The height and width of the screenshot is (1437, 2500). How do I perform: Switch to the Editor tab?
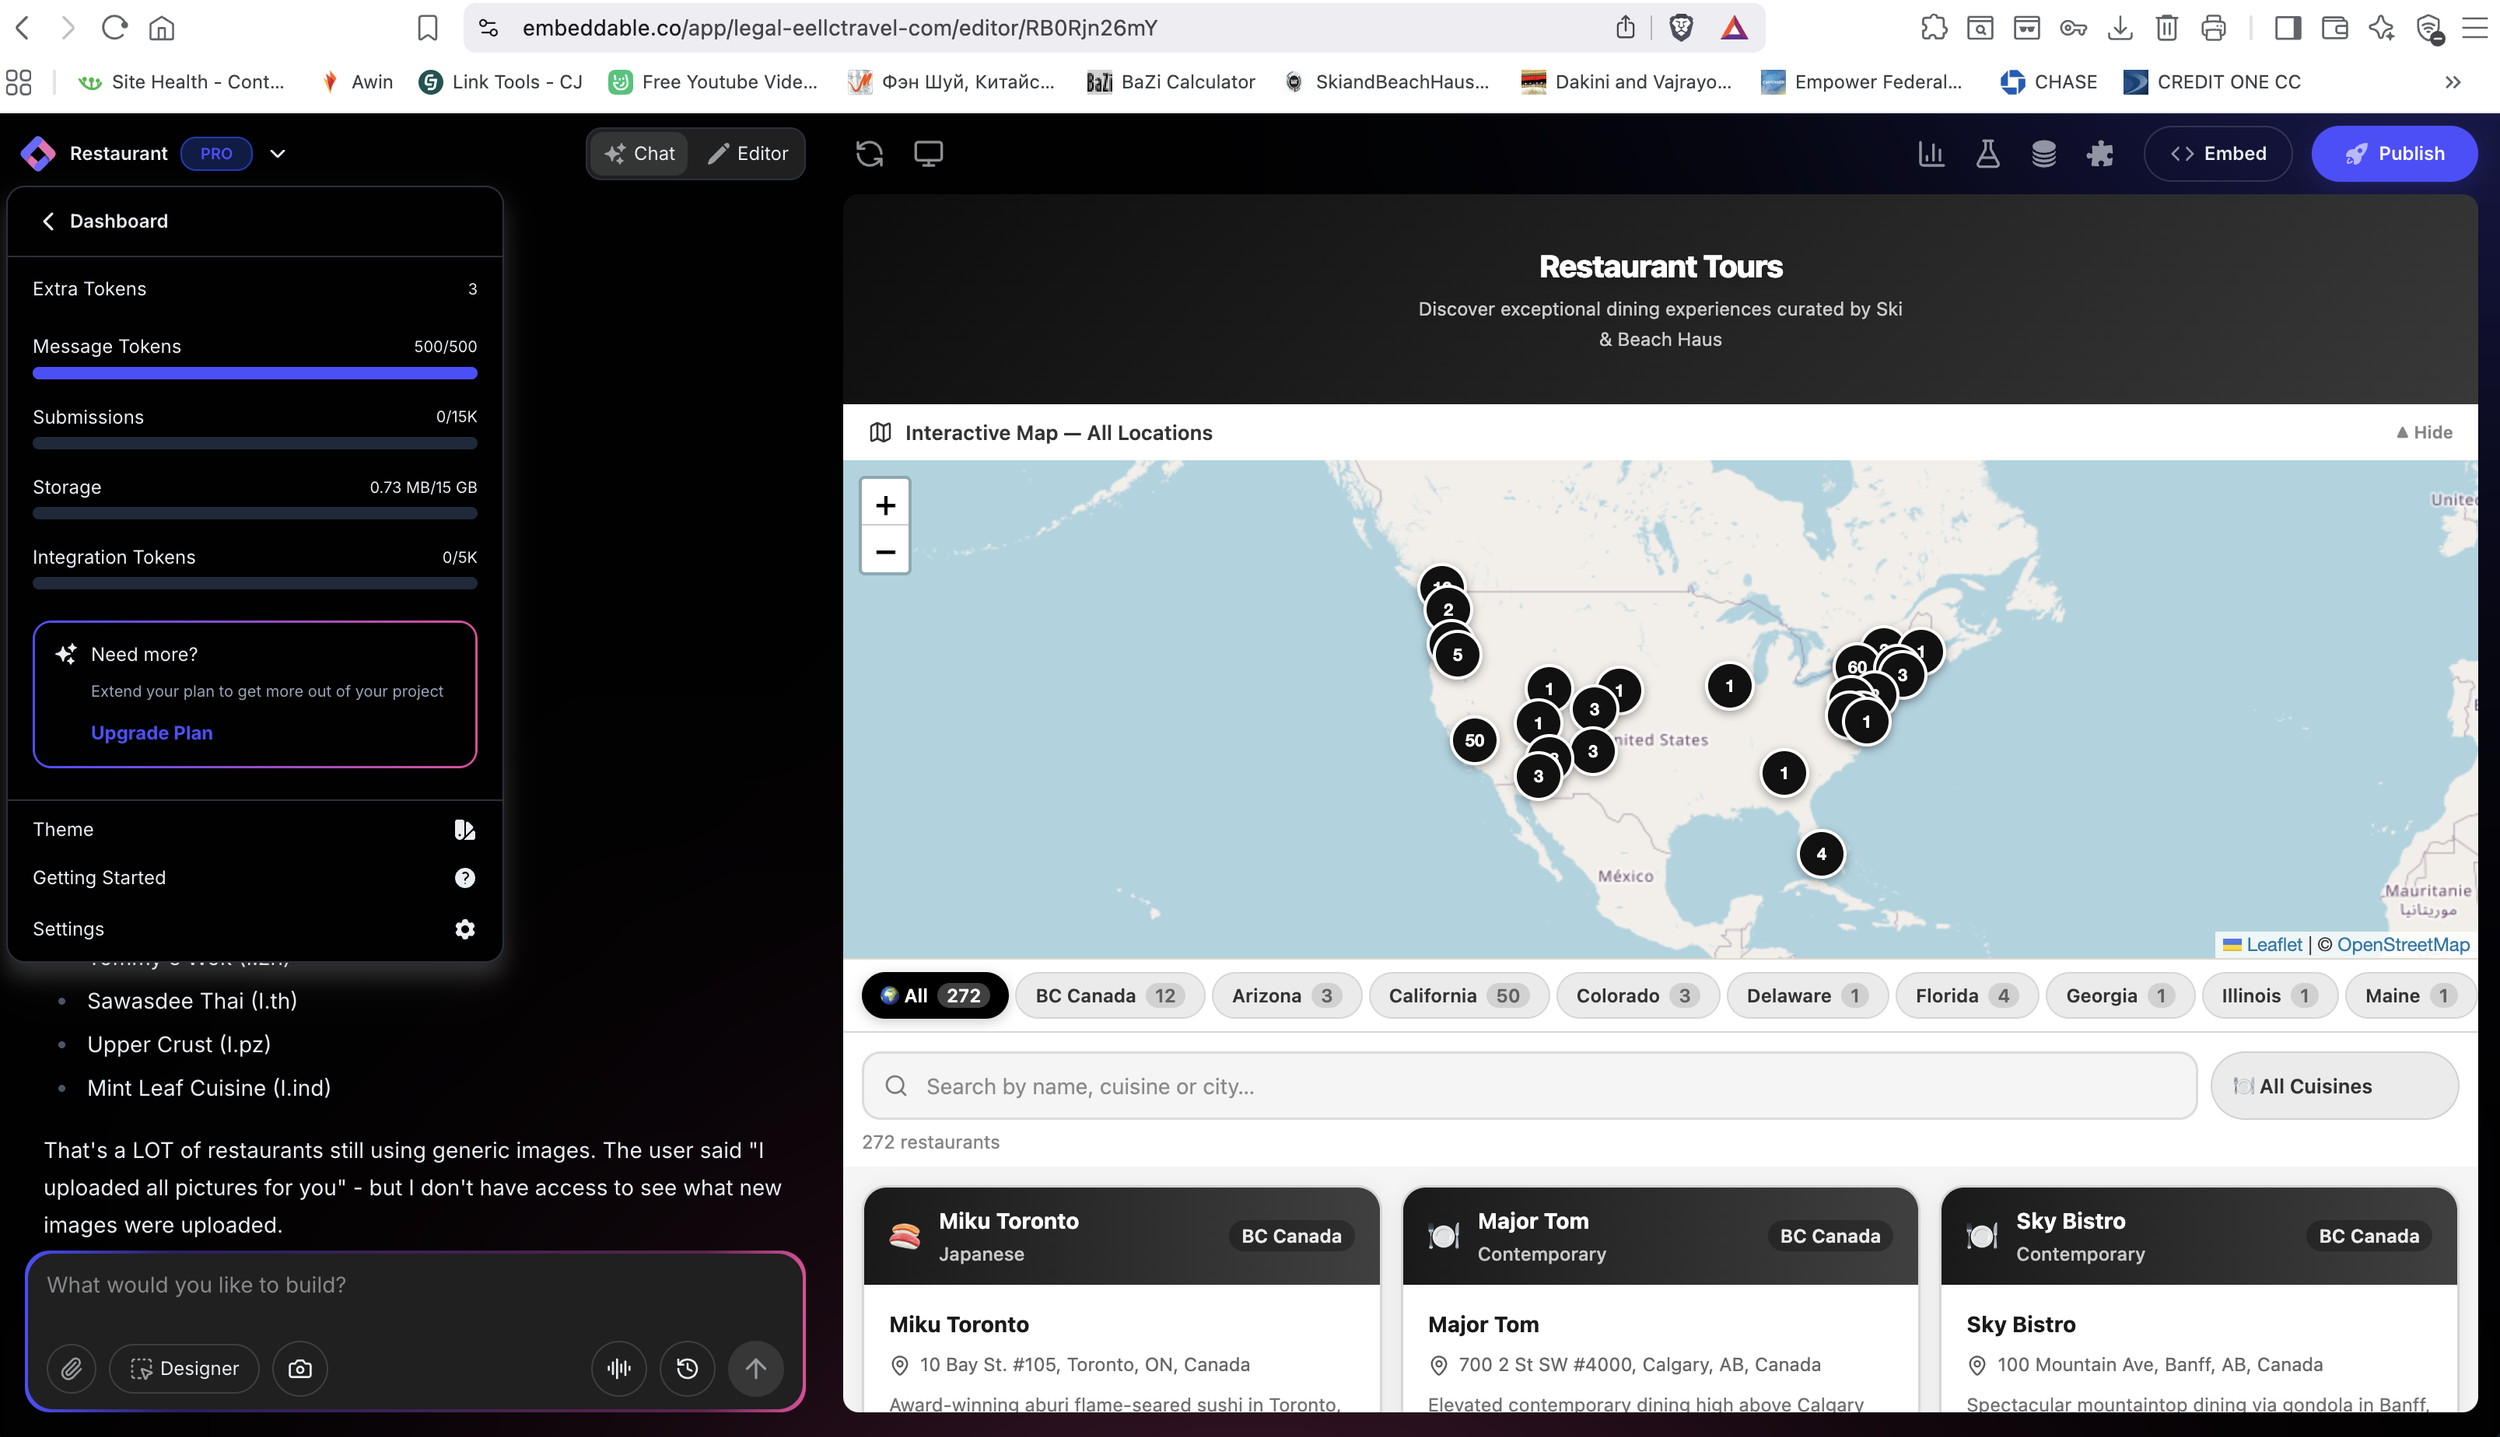(x=748, y=153)
